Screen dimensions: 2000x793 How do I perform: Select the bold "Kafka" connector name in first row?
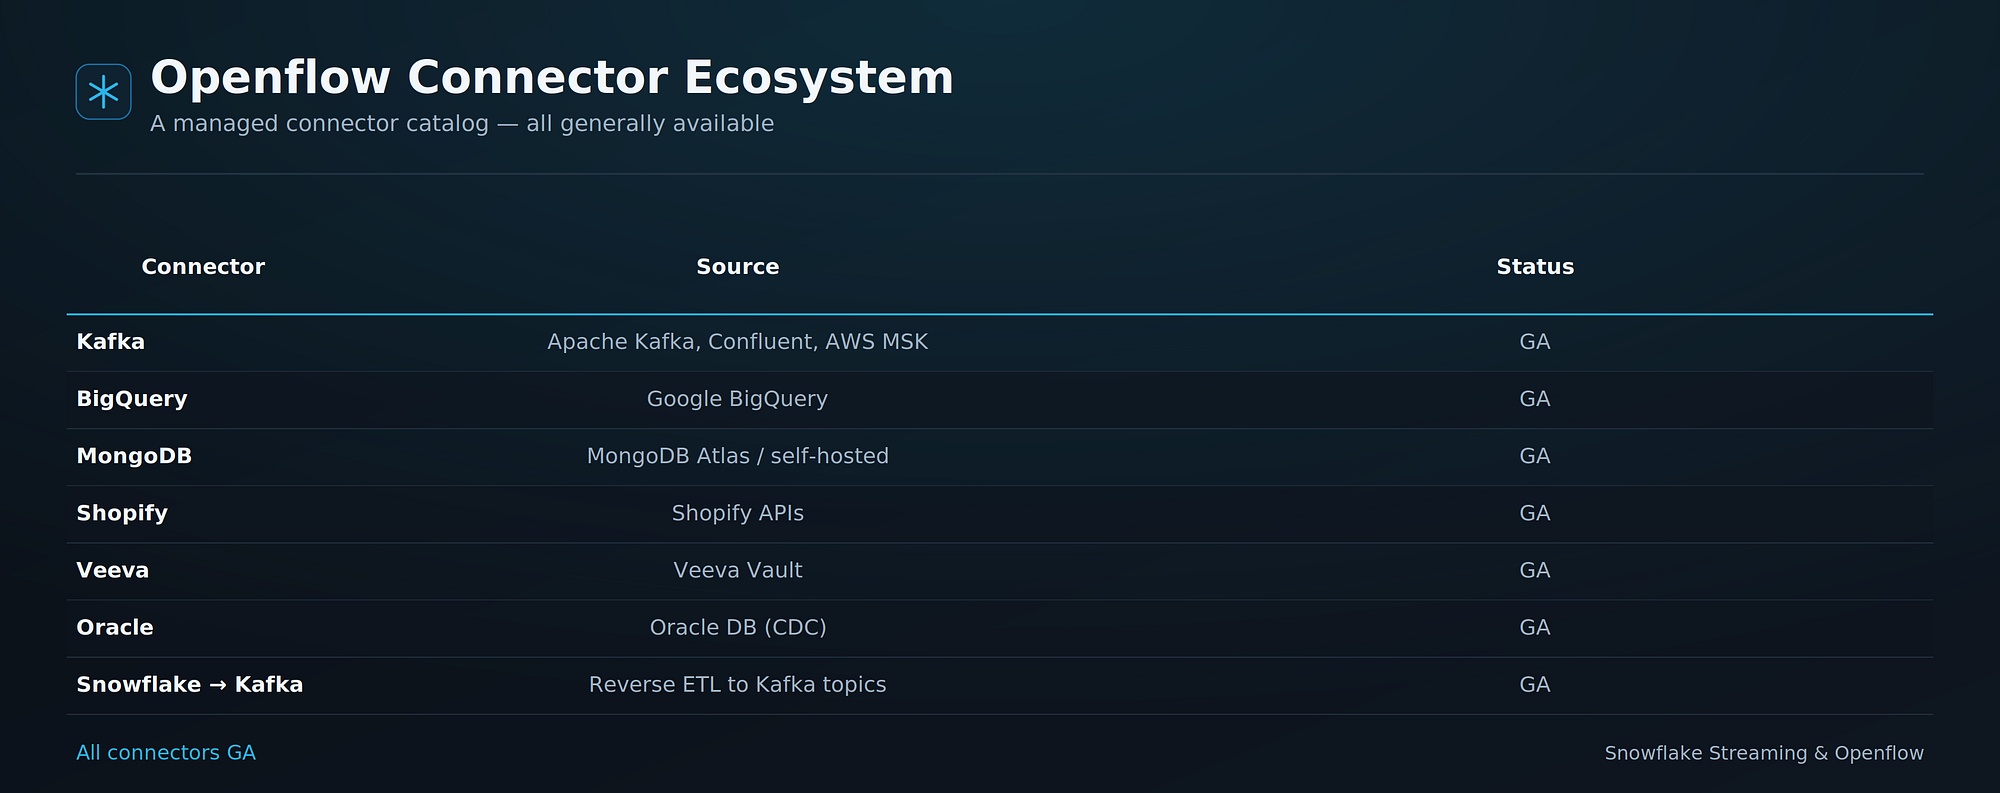click(x=111, y=342)
